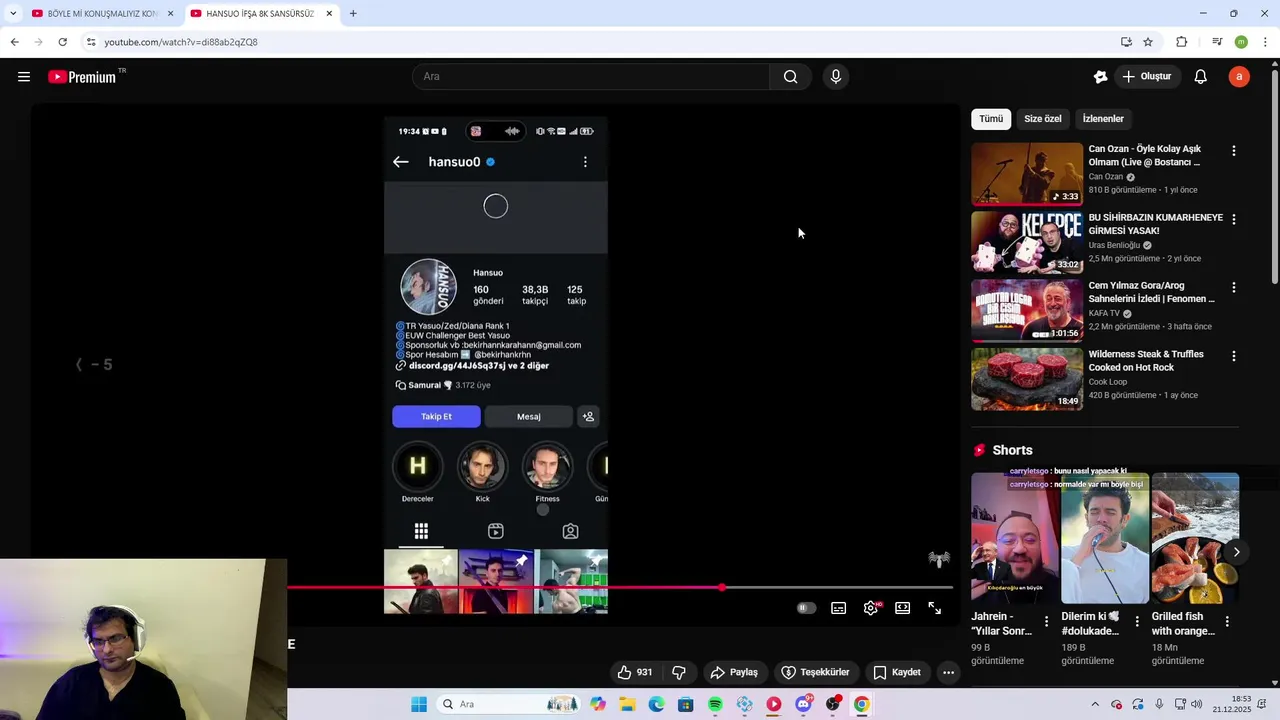This screenshot has width=1280, height=720.
Task: Open more actions ellipsis below video
Action: click(x=948, y=672)
